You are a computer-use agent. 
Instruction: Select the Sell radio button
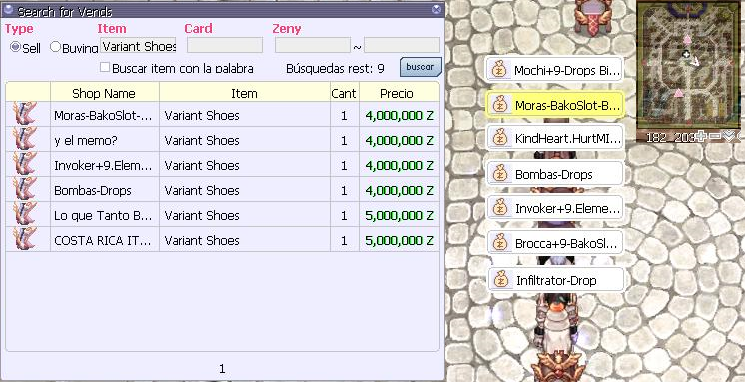coord(15,47)
